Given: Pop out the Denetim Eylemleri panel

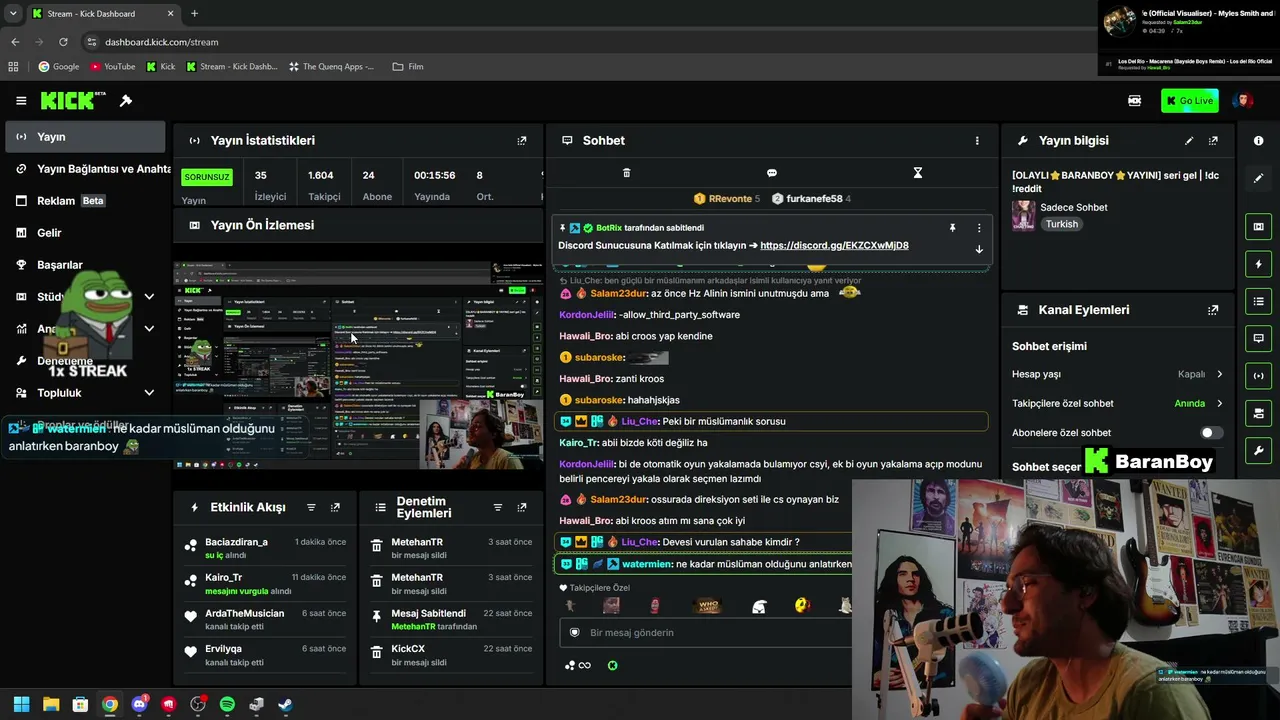Looking at the screenshot, I should click(522, 507).
